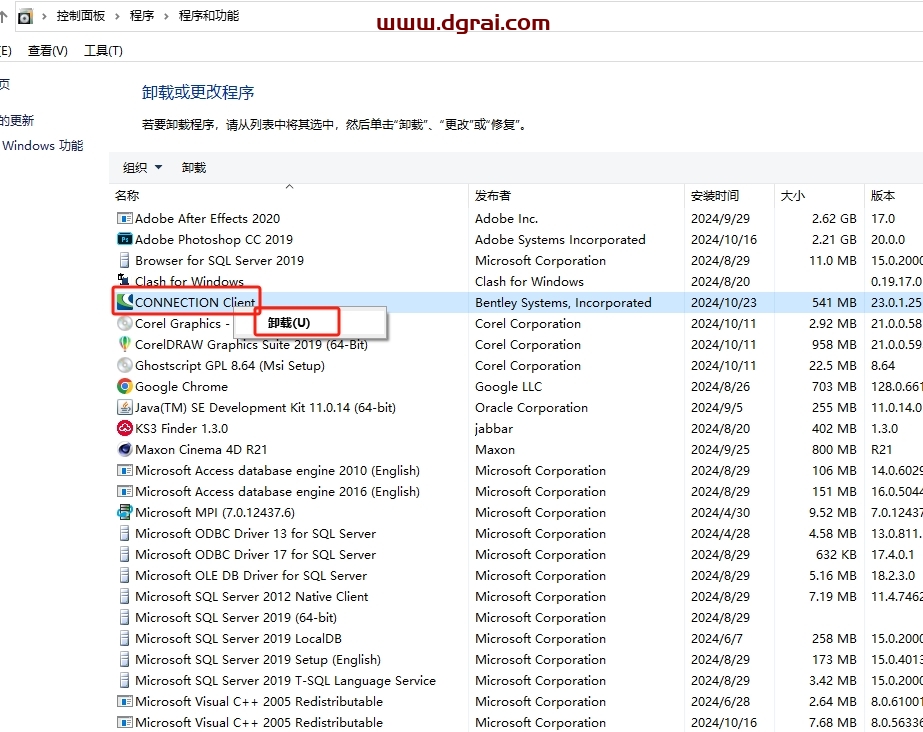Click the Access database engine 2010 icon
The height and width of the screenshot is (732, 923).
click(124, 470)
